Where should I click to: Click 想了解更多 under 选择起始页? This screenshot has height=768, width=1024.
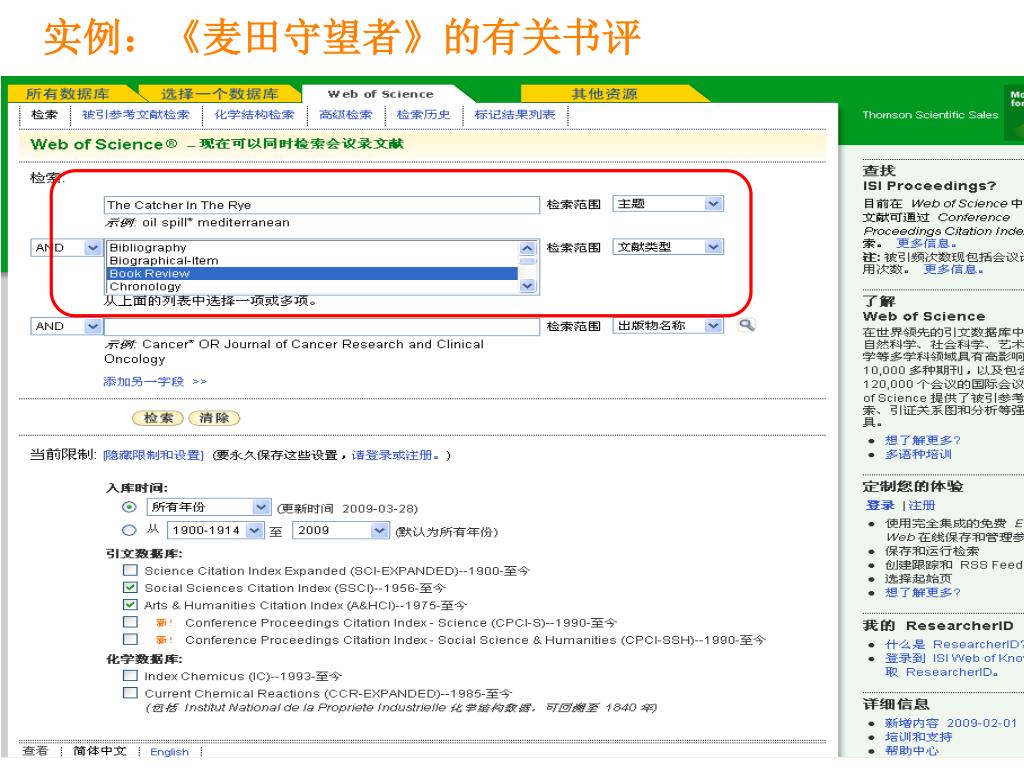pos(922,592)
